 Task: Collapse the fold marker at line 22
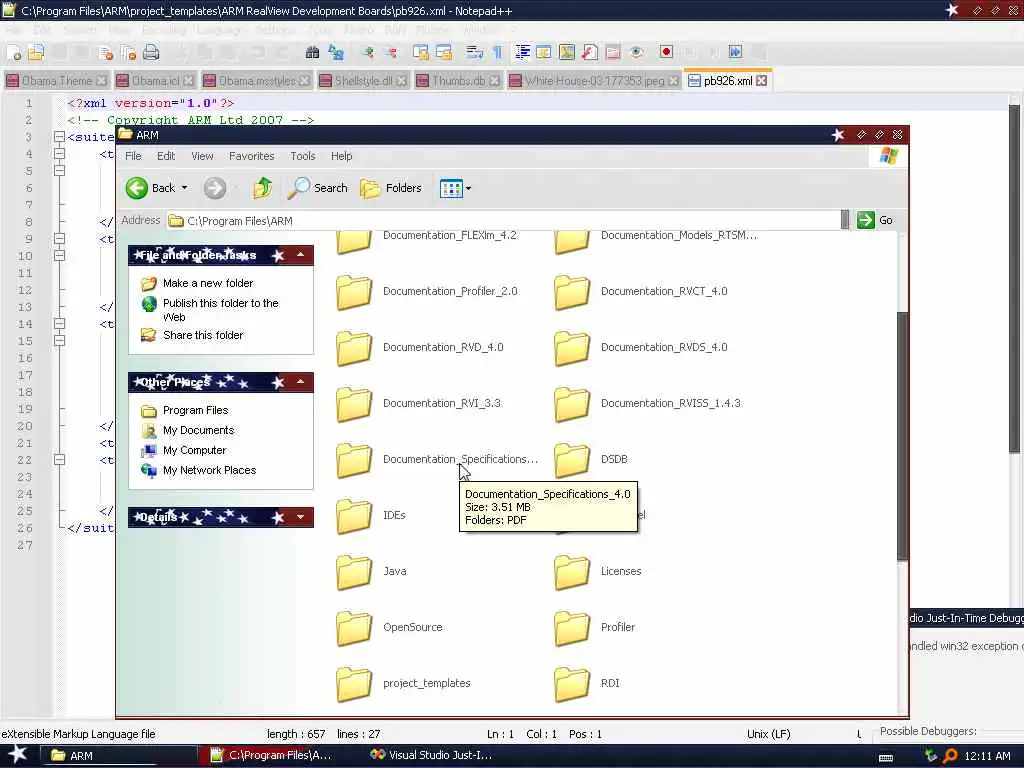pos(59,459)
